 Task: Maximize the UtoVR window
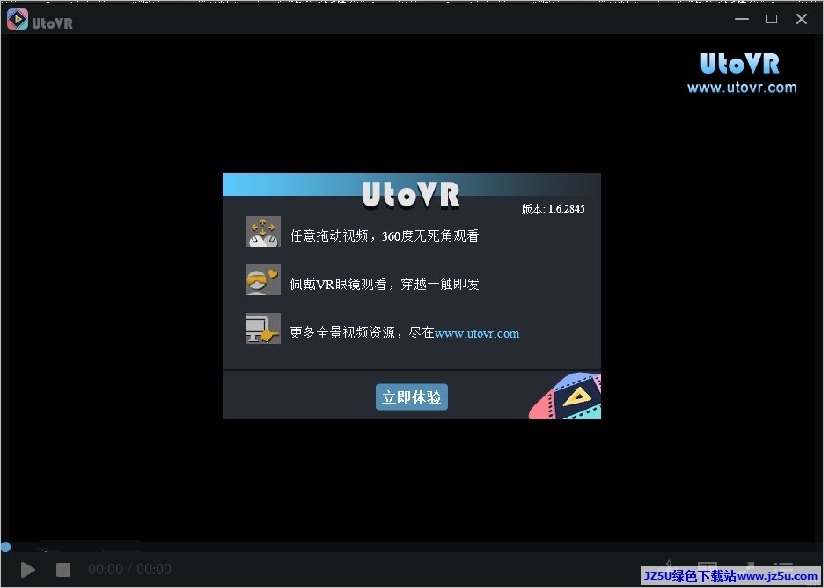click(771, 19)
